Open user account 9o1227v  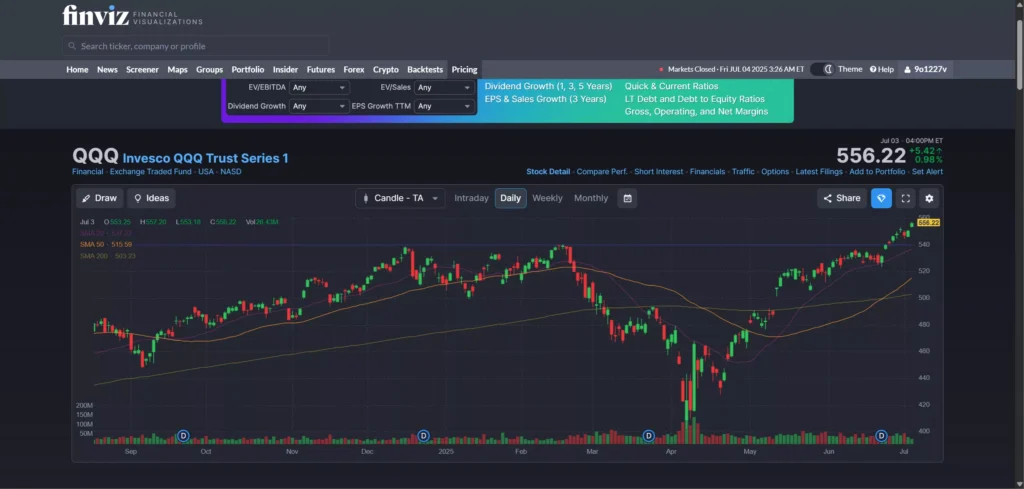click(x=925, y=69)
